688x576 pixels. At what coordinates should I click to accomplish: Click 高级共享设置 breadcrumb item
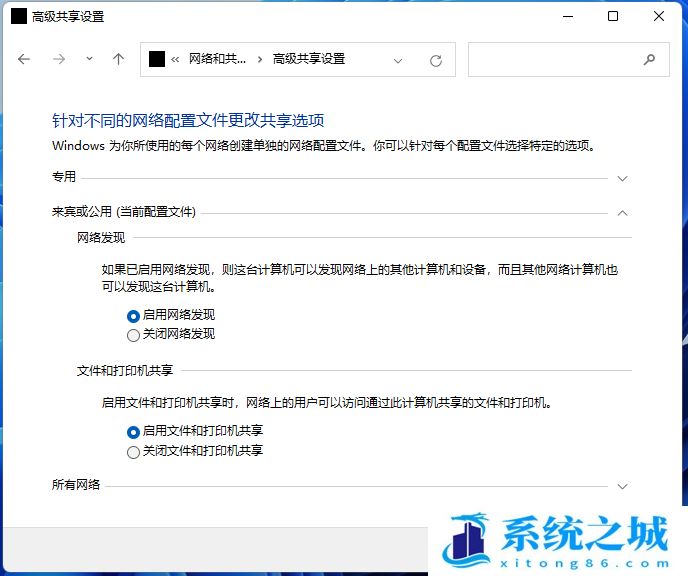[309, 59]
